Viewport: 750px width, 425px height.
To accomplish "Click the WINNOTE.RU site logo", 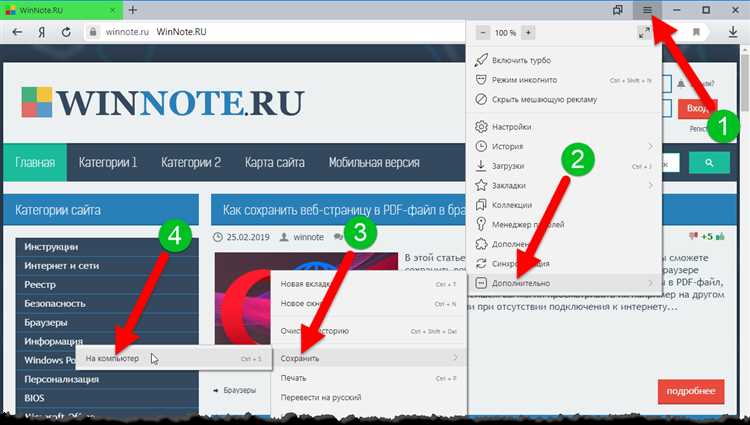I will pos(163,102).
